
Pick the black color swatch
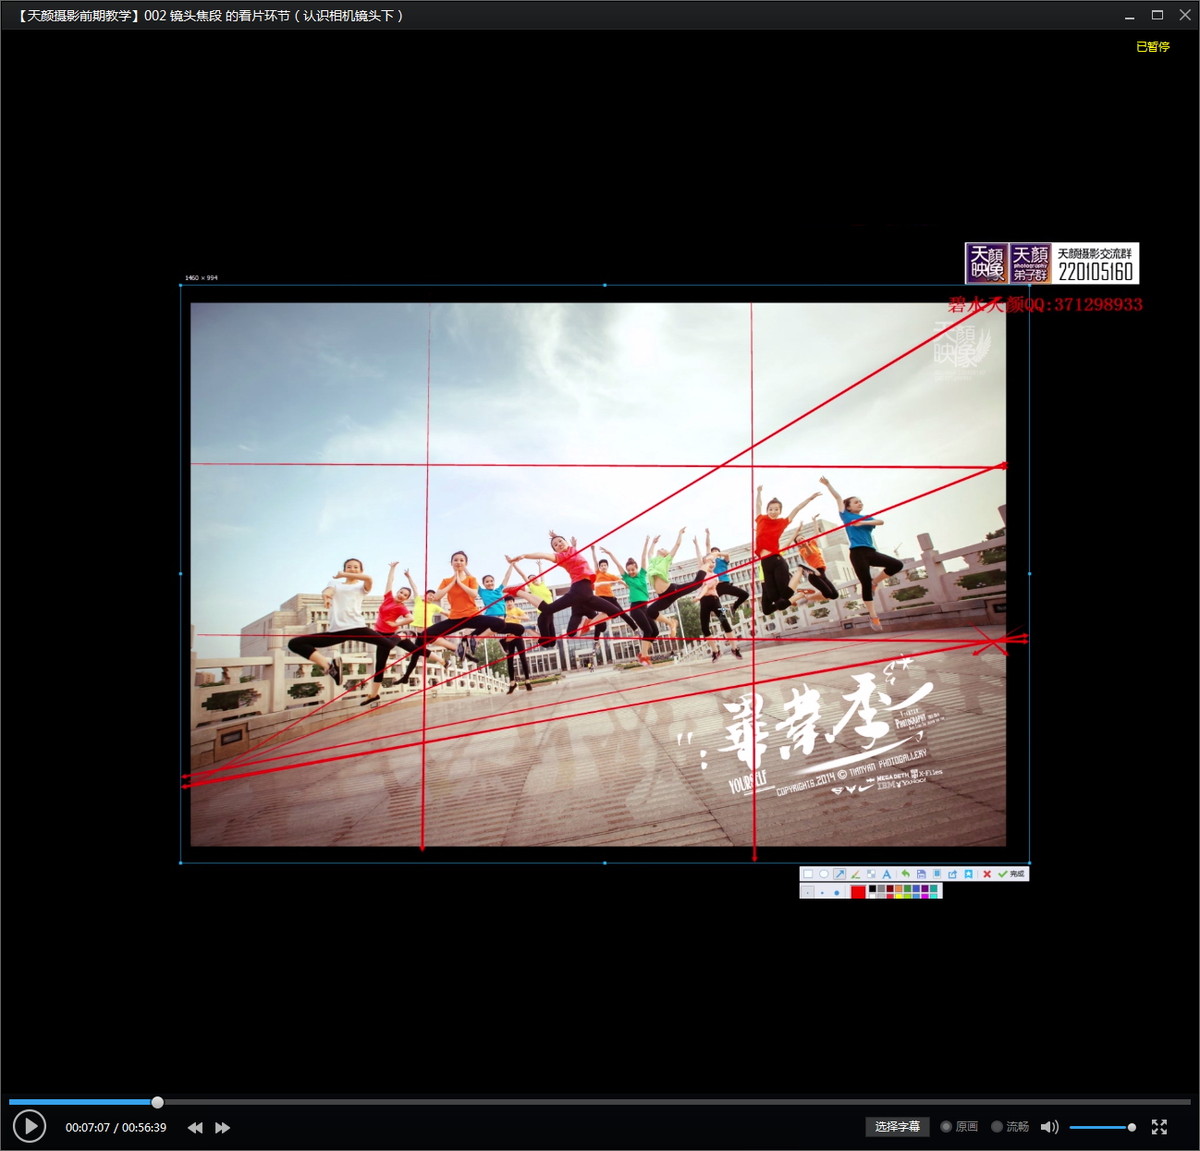[x=872, y=888]
